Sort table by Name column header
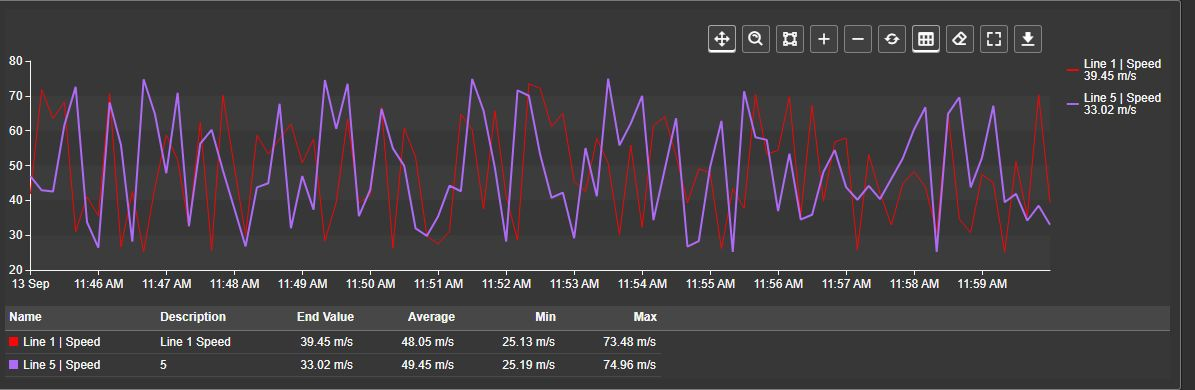This screenshot has width=1195, height=390. click(x=25, y=317)
